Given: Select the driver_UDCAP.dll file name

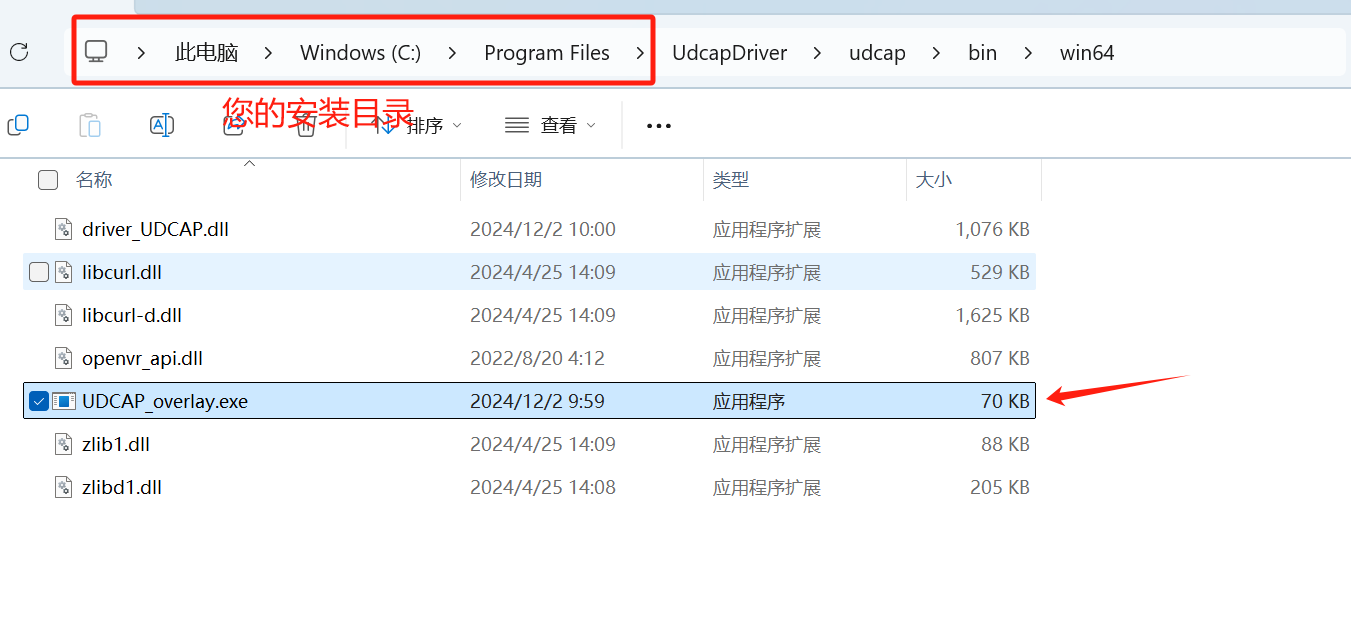Looking at the screenshot, I should click(155, 229).
